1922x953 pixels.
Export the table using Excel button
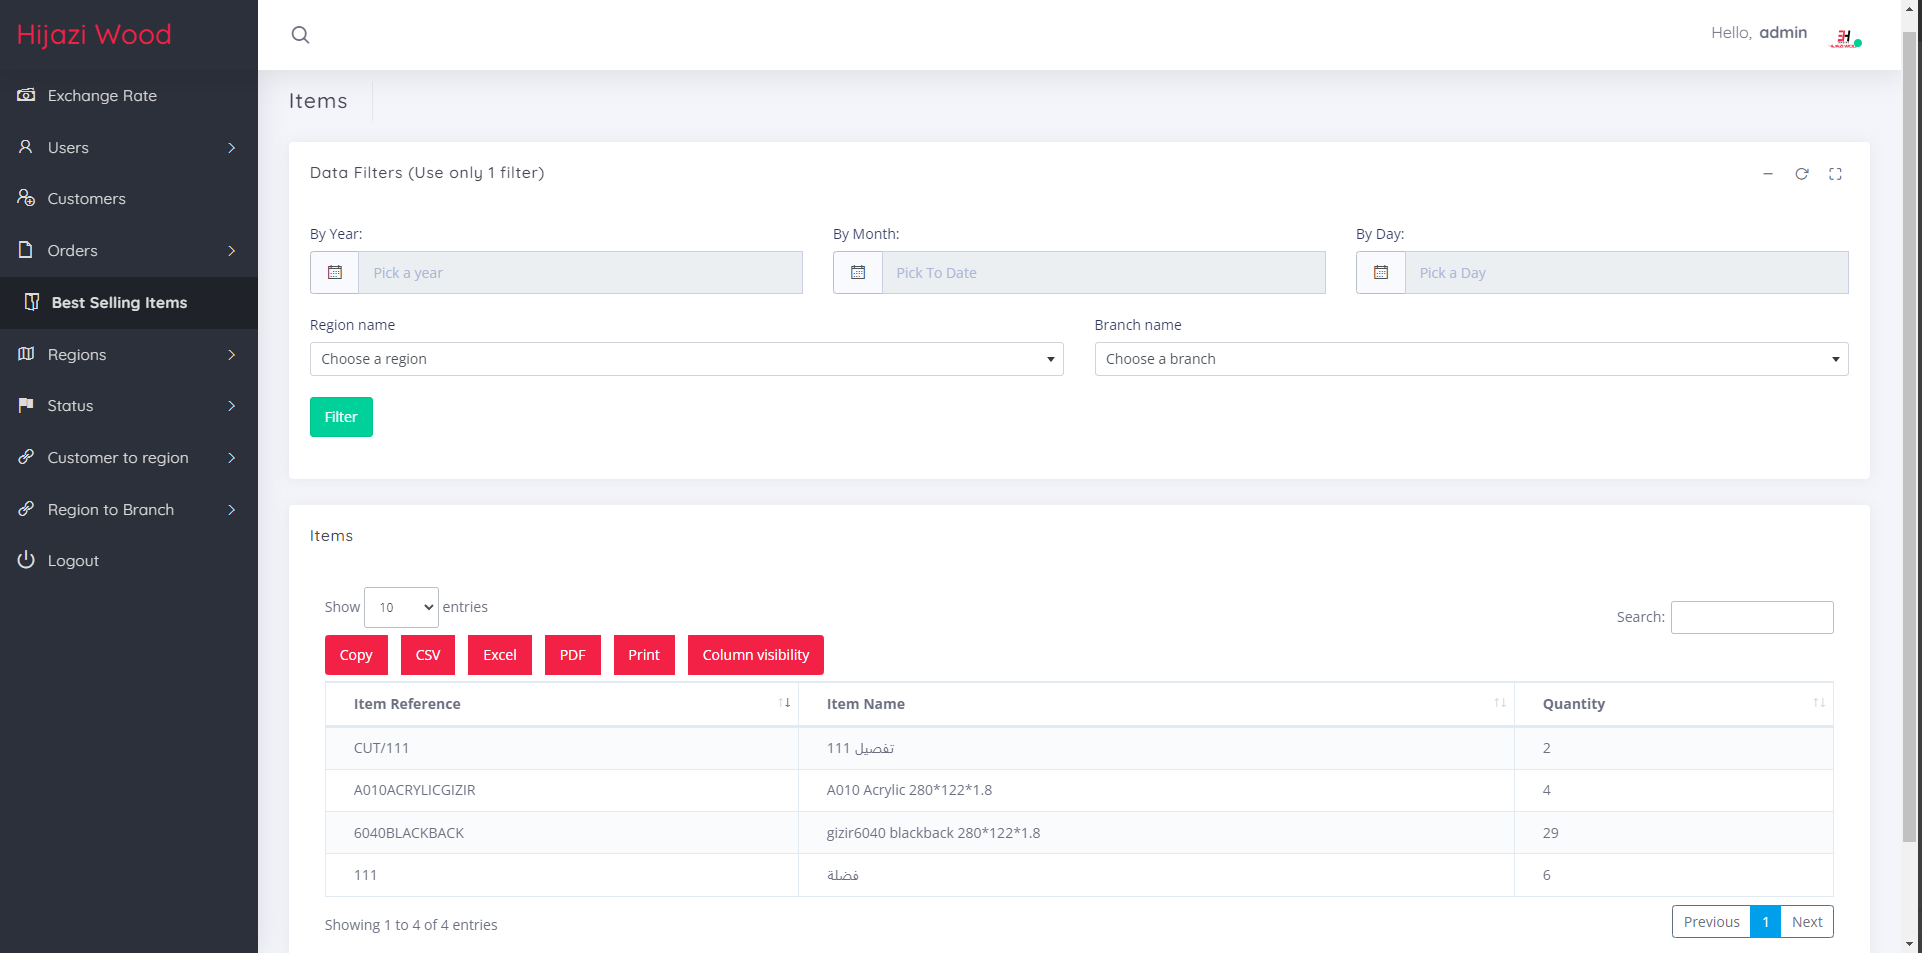pos(499,655)
